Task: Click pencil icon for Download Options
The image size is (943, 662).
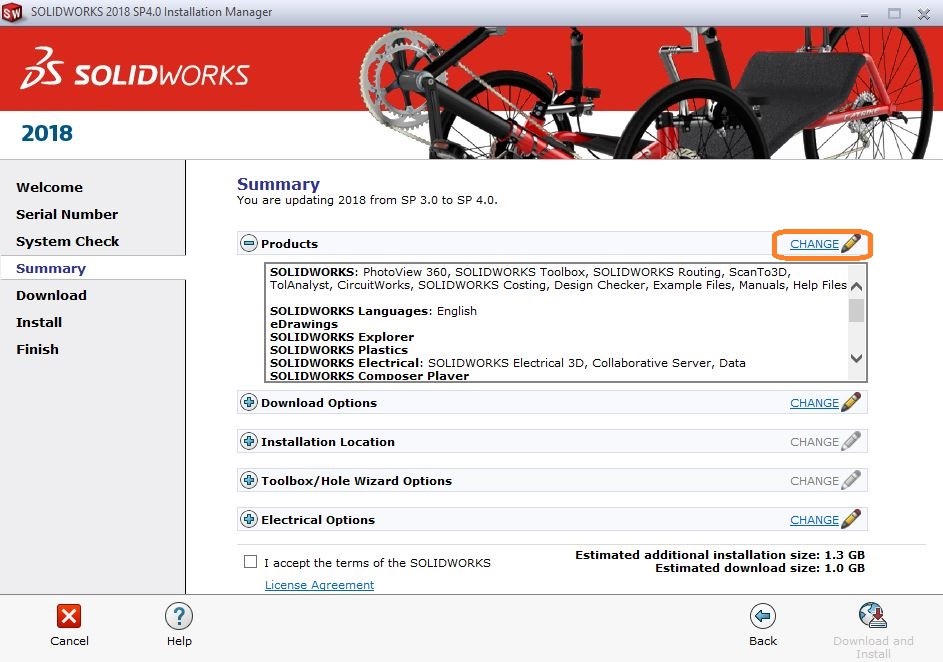Action: click(x=851, y=402)
